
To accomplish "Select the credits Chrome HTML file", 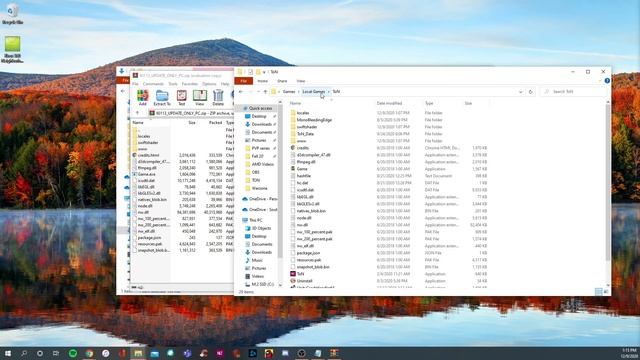I will (x=302, y=148).
